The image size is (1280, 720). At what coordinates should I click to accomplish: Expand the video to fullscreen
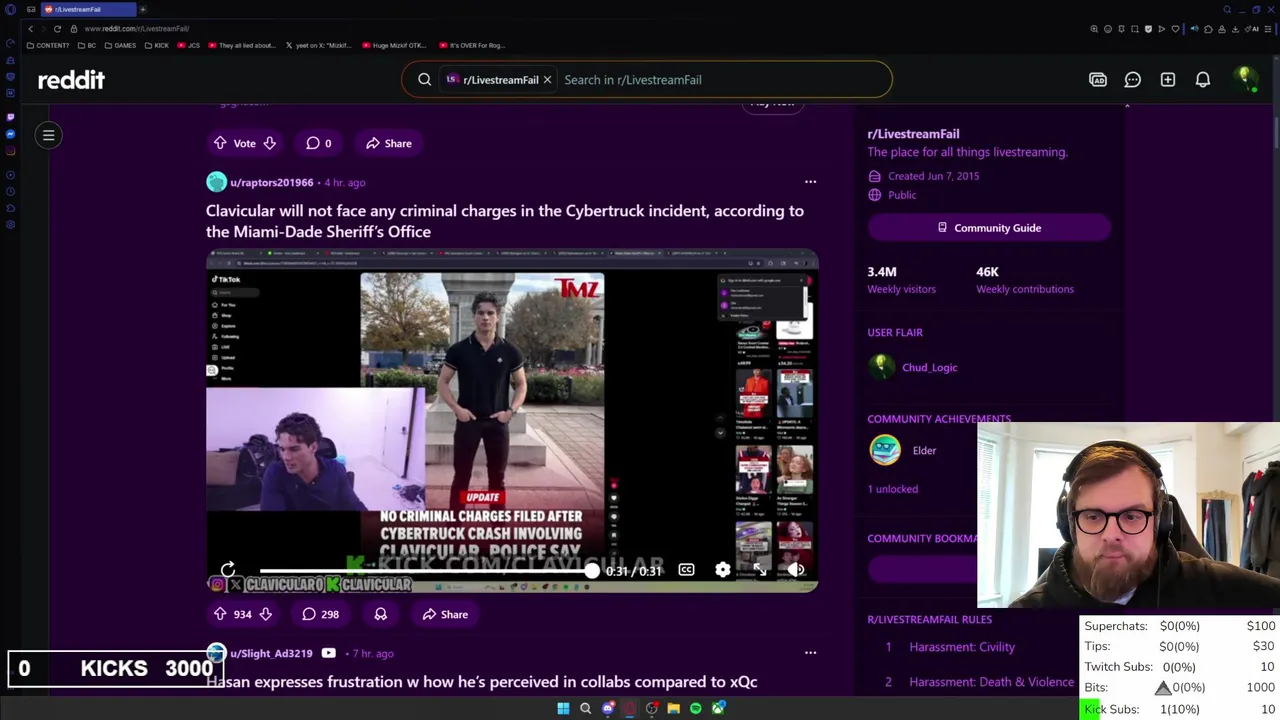(760, 570)
